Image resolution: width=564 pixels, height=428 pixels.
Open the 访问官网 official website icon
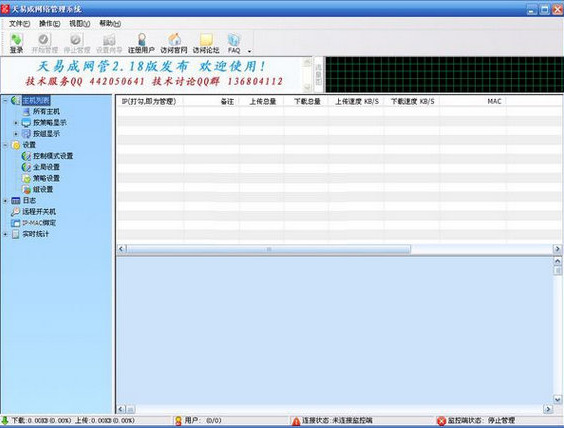point(174,43)
